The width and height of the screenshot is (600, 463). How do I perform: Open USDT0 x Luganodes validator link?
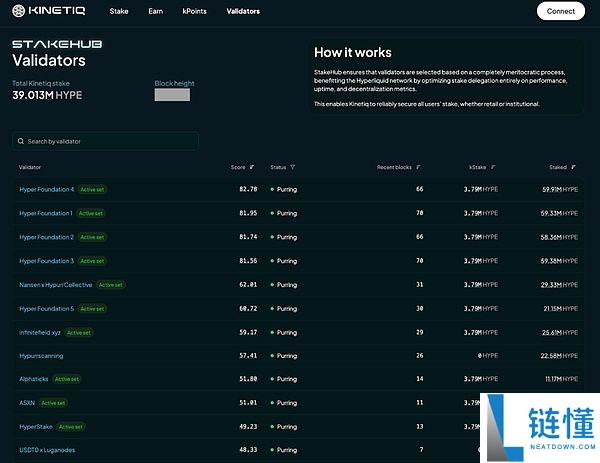pyautogui.click(x=47, y=450)
